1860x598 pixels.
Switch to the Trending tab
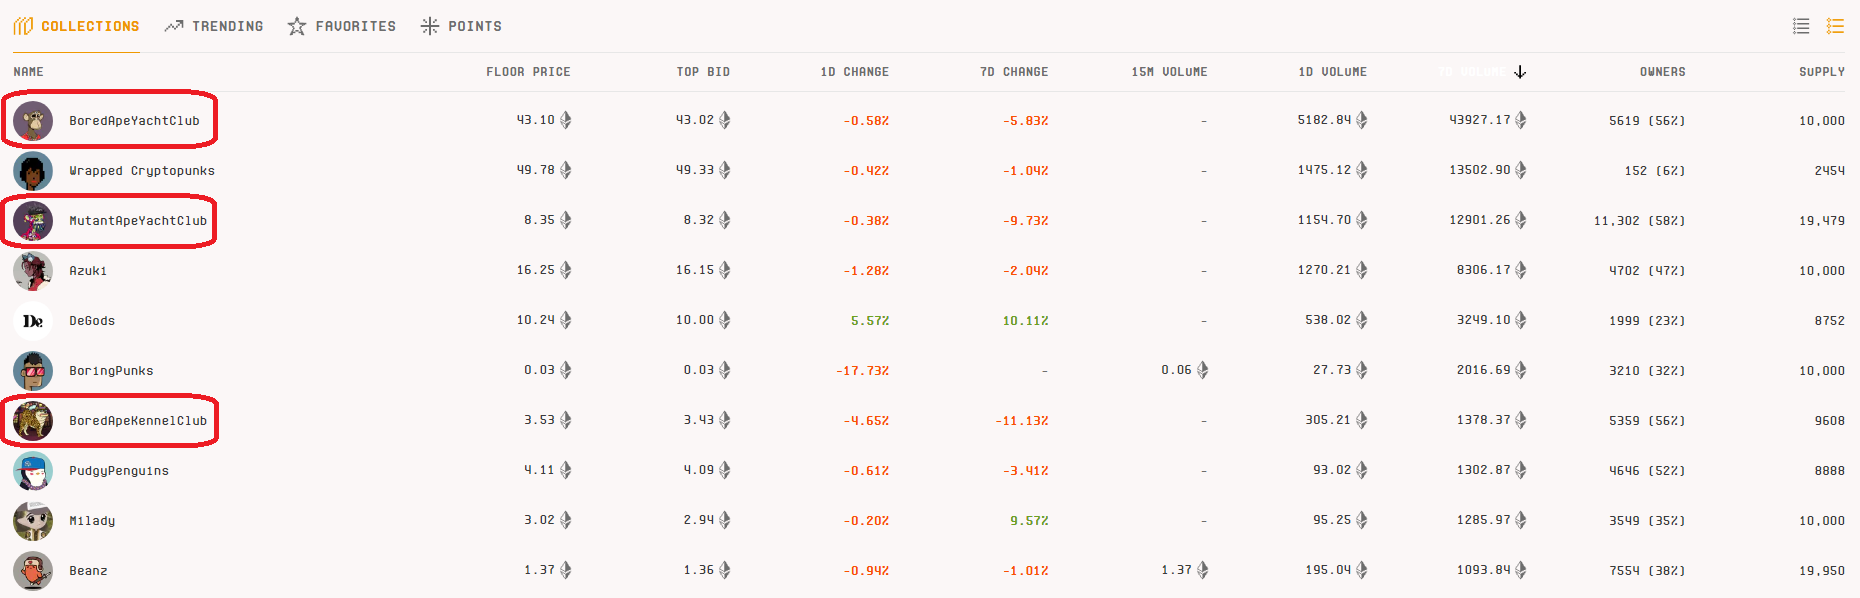click(x=214, y=26)
